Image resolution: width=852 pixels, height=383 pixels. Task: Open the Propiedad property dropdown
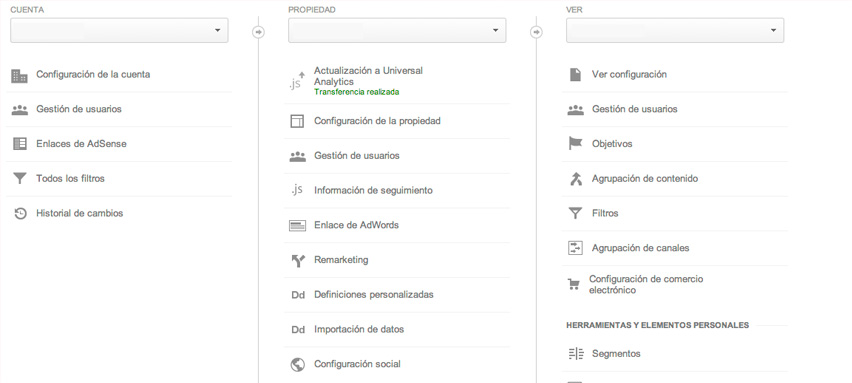[397, 30]
